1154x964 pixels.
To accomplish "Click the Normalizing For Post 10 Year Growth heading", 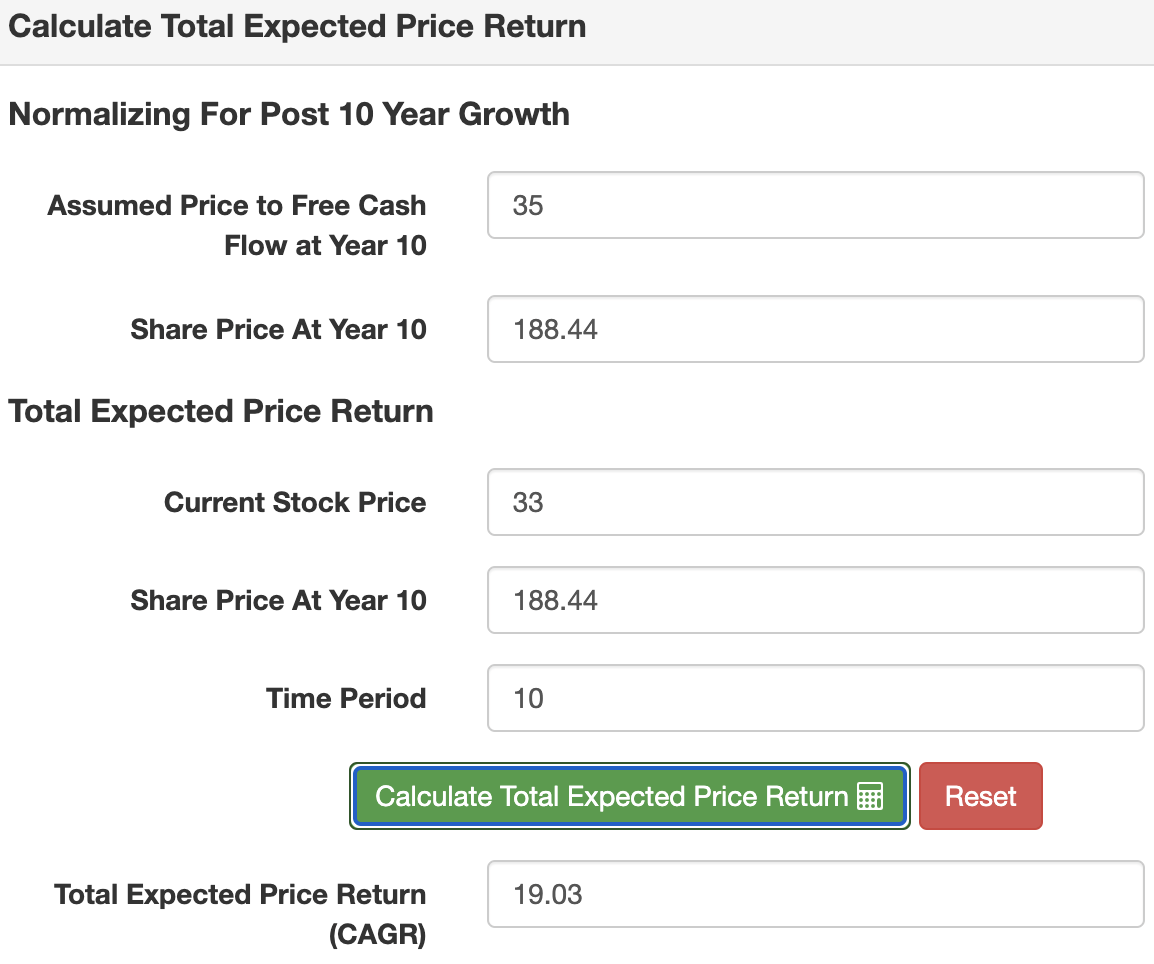I will 289,114.
